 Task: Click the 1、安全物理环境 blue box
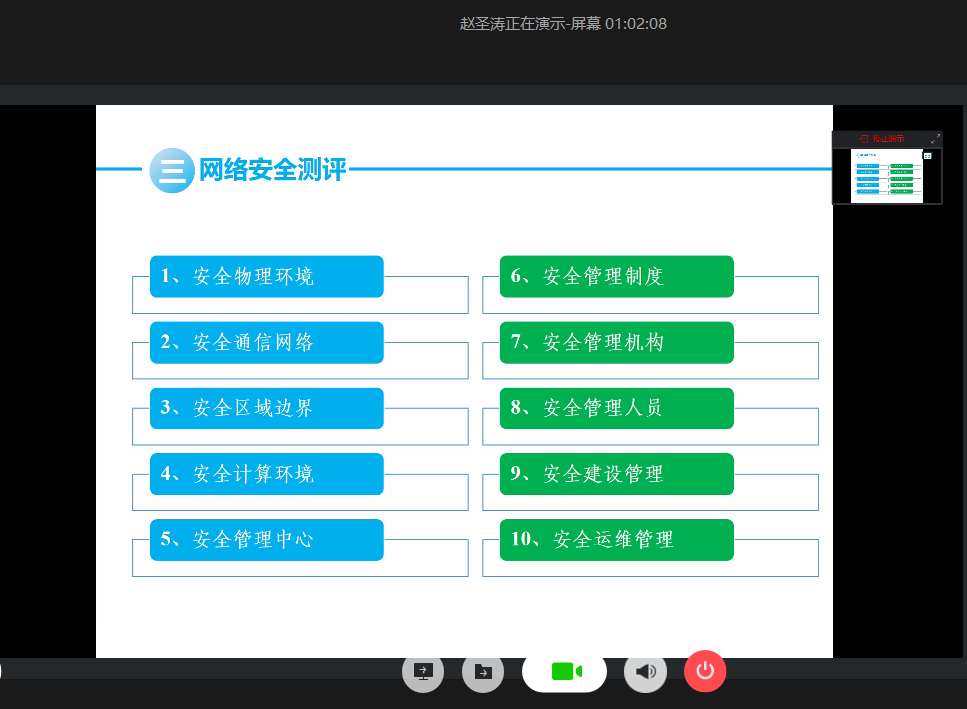(267, 276)
